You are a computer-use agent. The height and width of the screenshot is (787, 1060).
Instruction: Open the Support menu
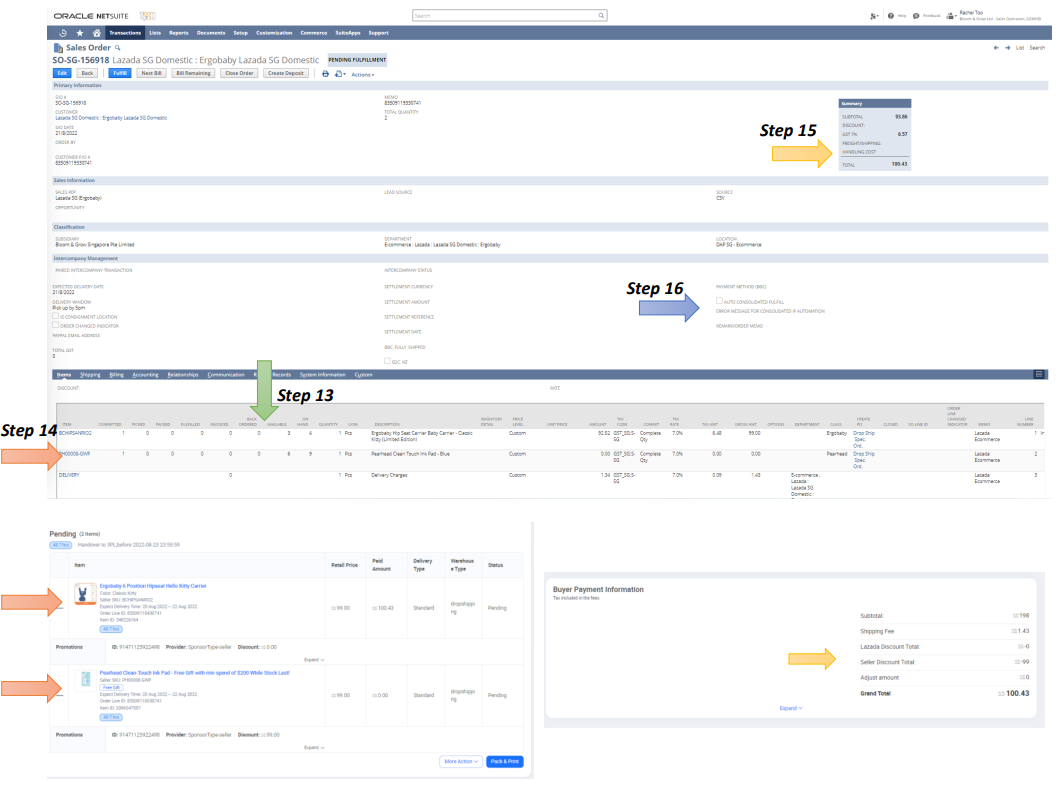tap(378, 33)
